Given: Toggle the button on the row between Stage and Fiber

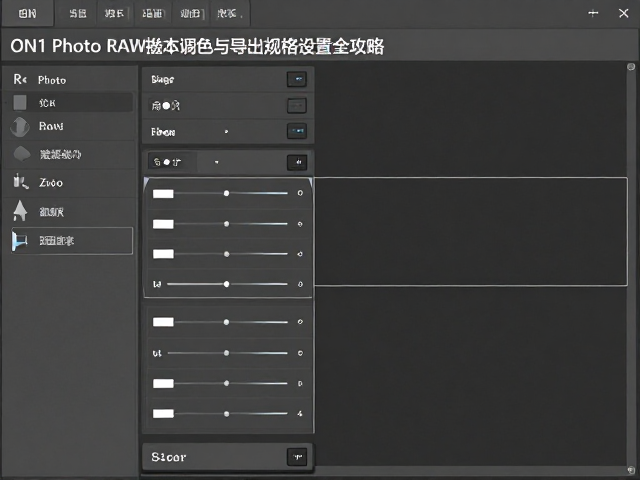Looking at the screenshot, I should coord(297,106).
